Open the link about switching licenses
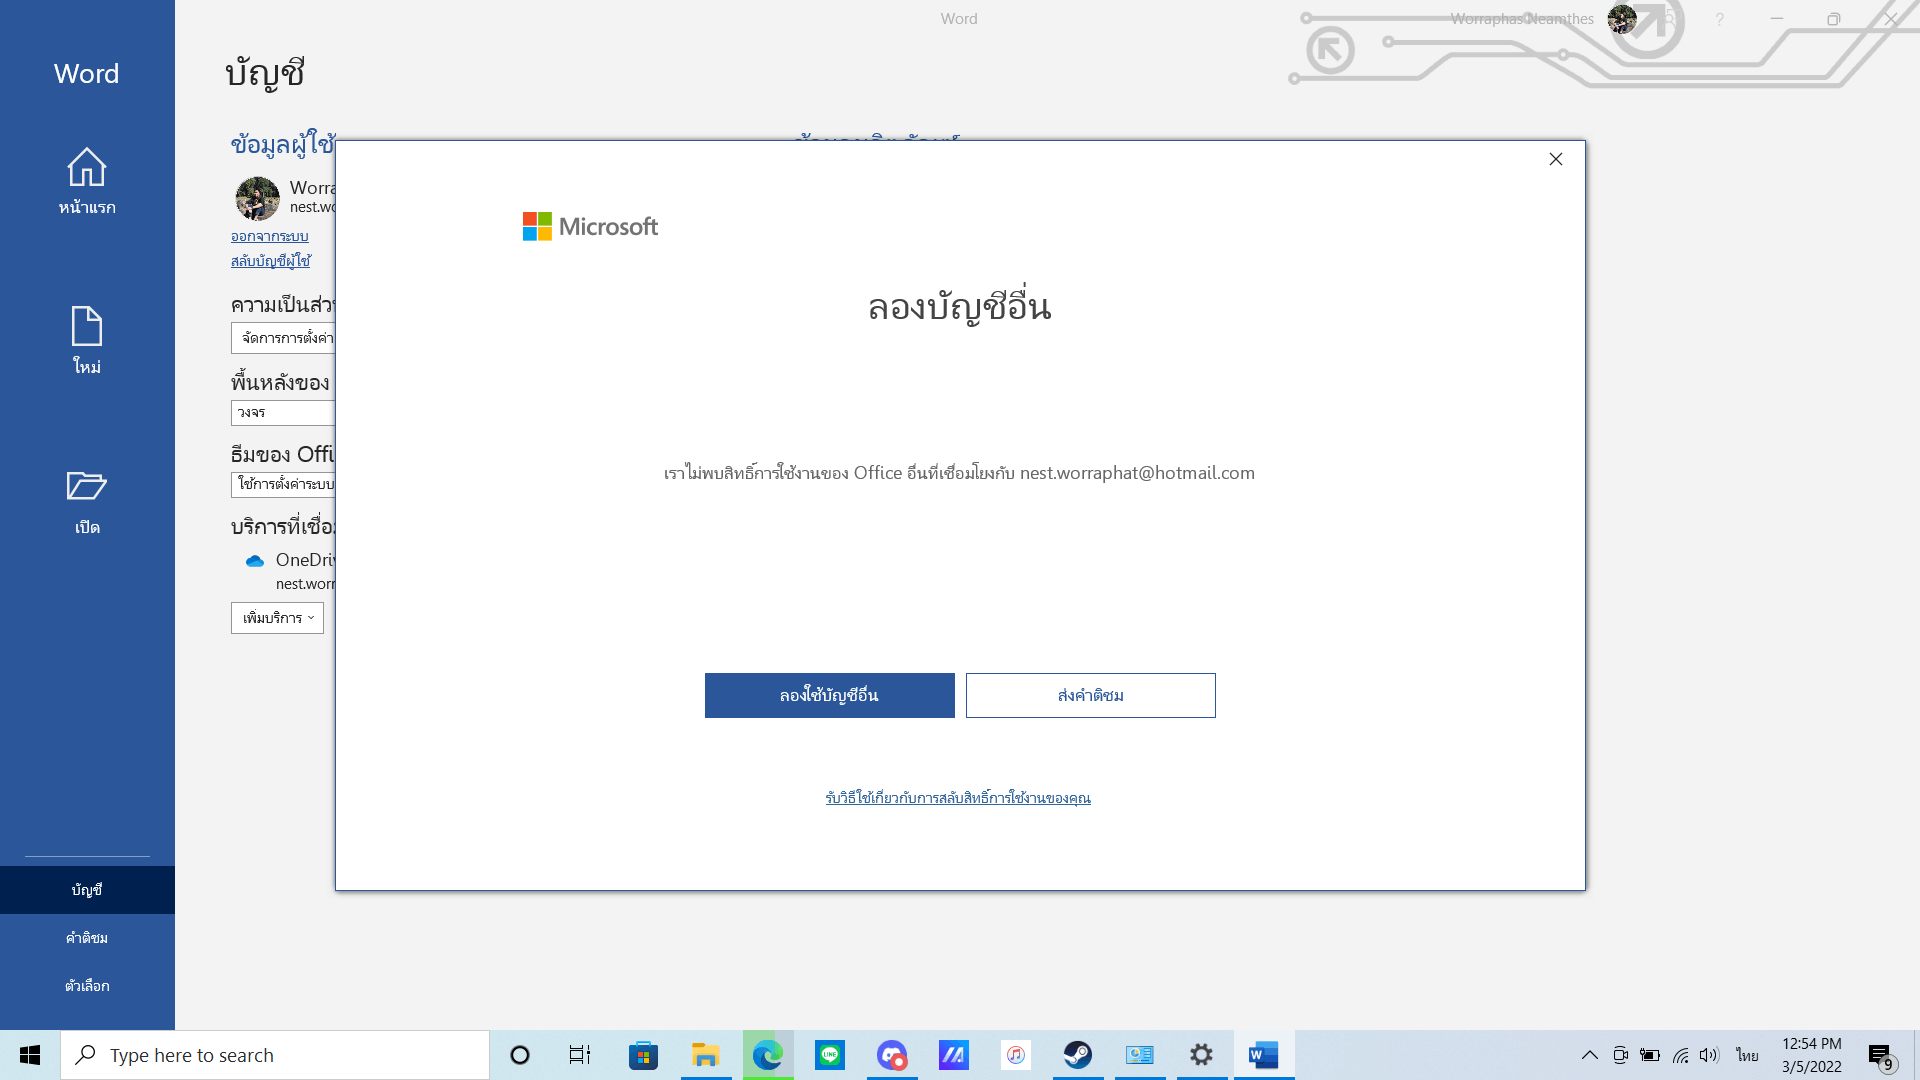This screenshot has height=1080, width=1920. (957, 798)
